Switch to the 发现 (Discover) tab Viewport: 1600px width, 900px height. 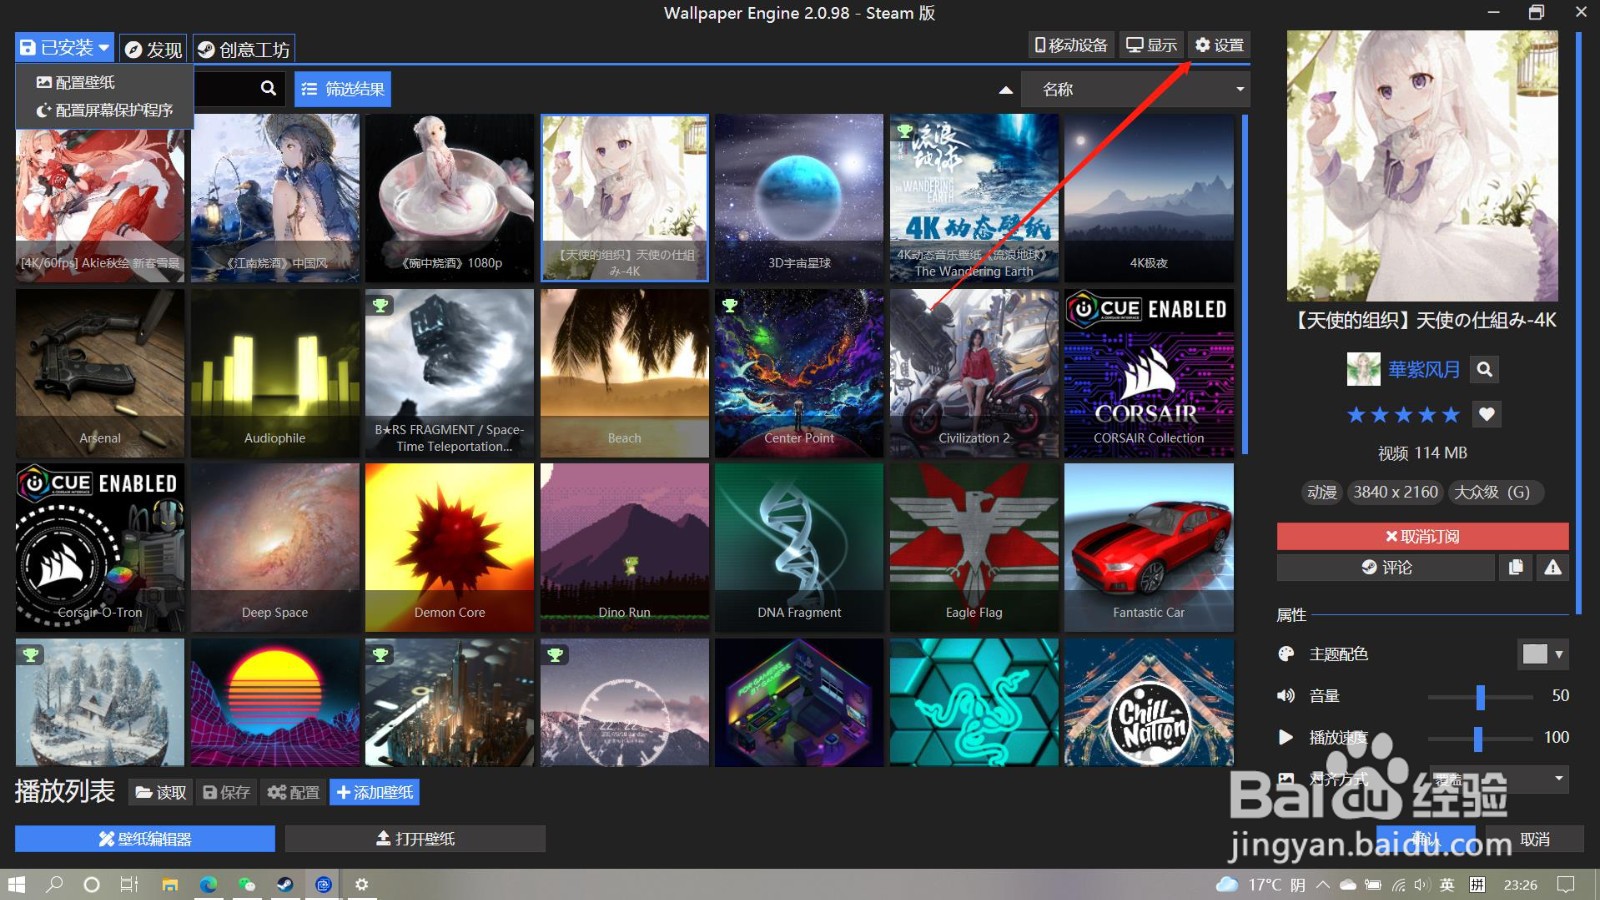pos(153,49)
